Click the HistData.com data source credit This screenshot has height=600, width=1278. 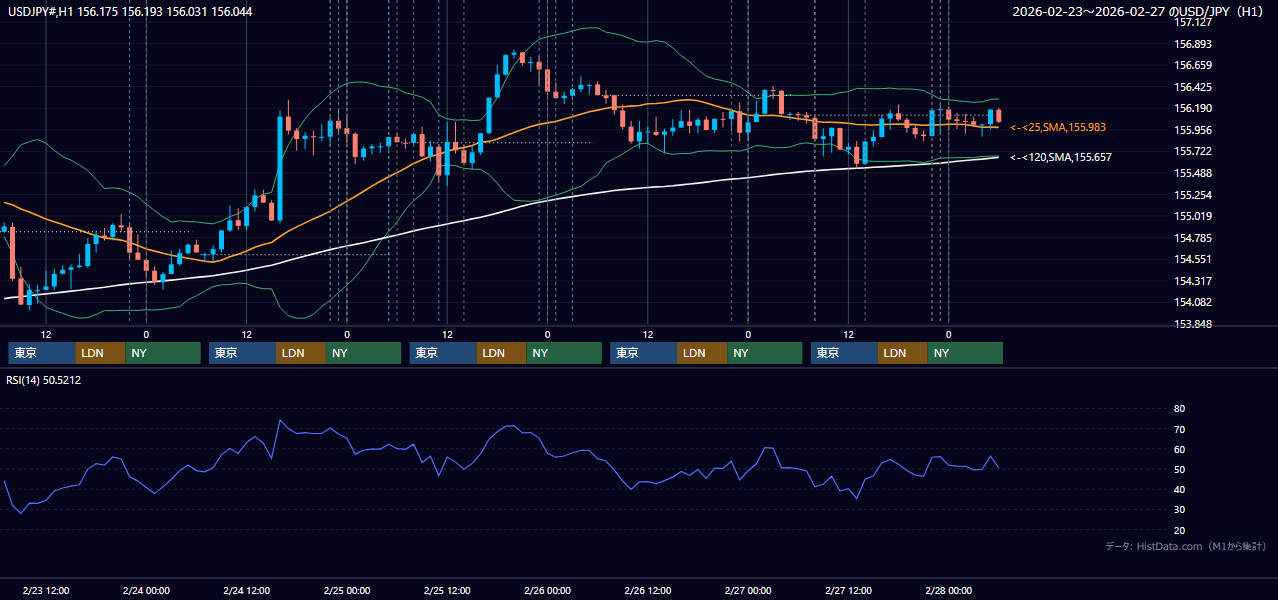coord(1185,546)
